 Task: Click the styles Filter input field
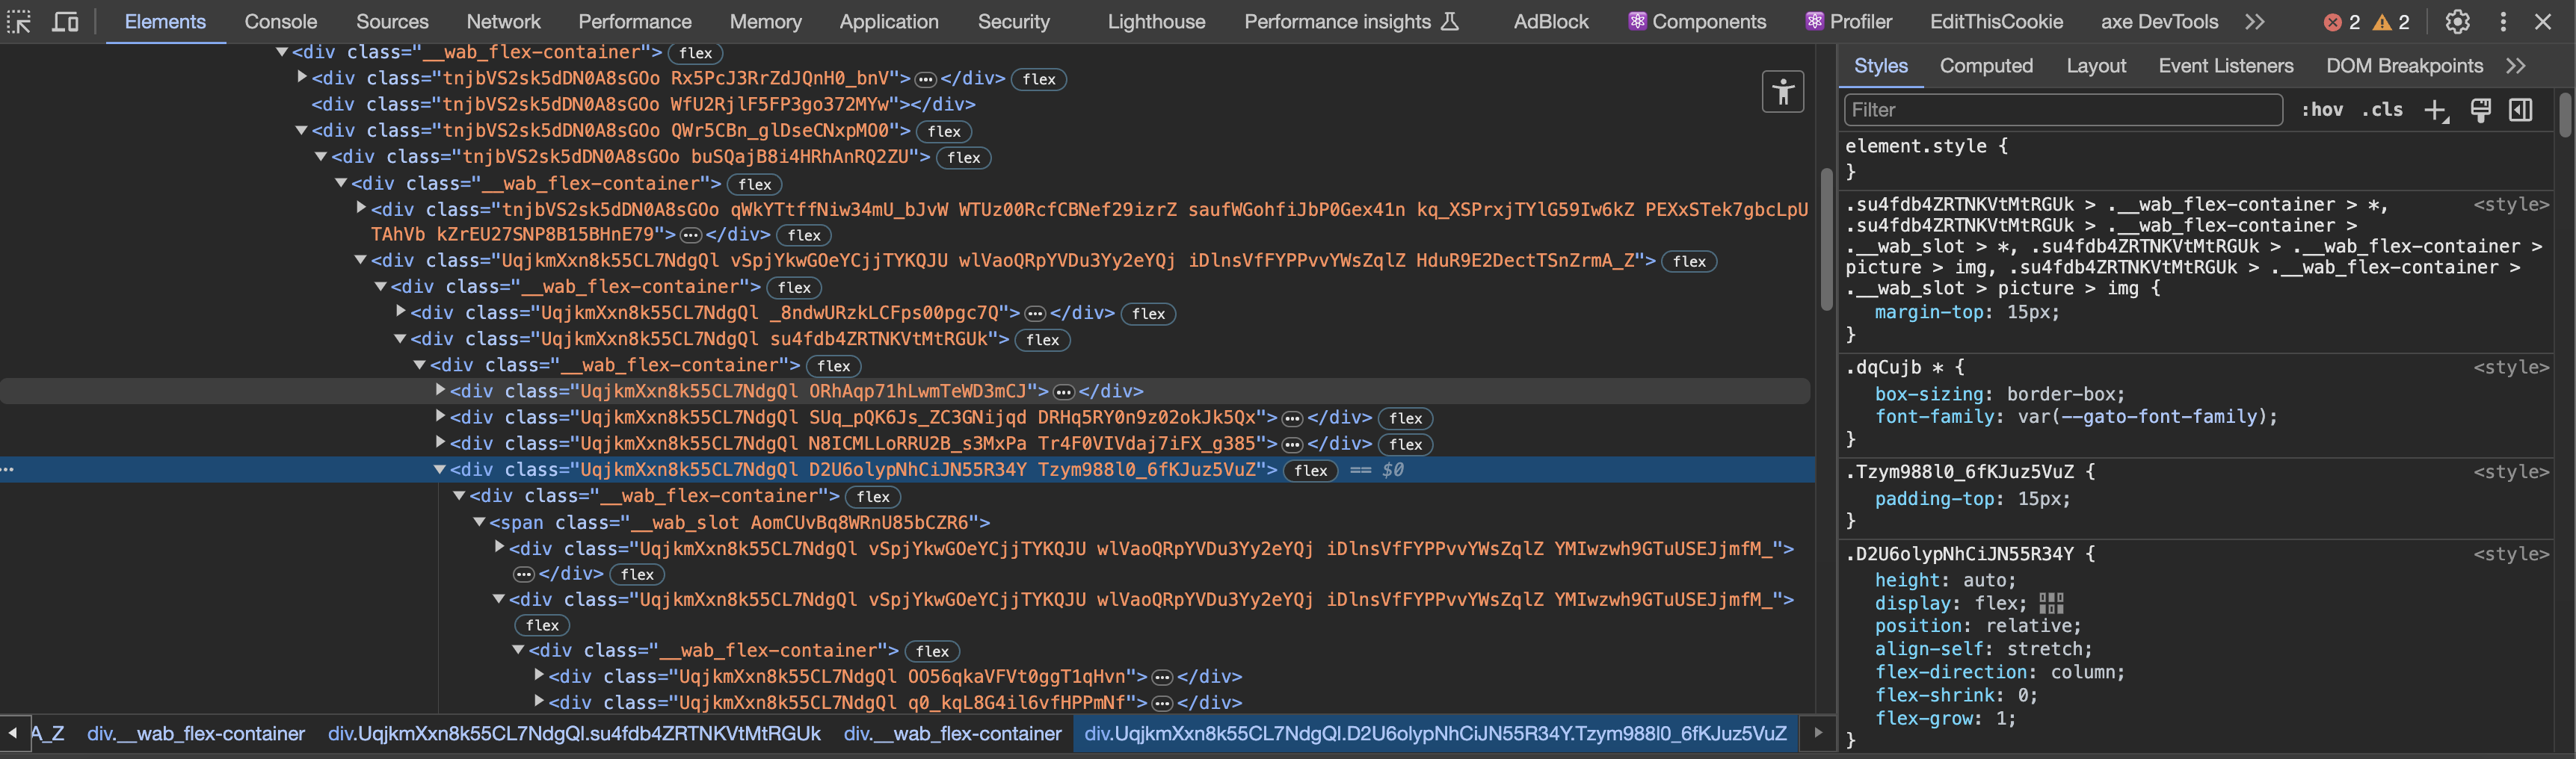pos(2062,110)
